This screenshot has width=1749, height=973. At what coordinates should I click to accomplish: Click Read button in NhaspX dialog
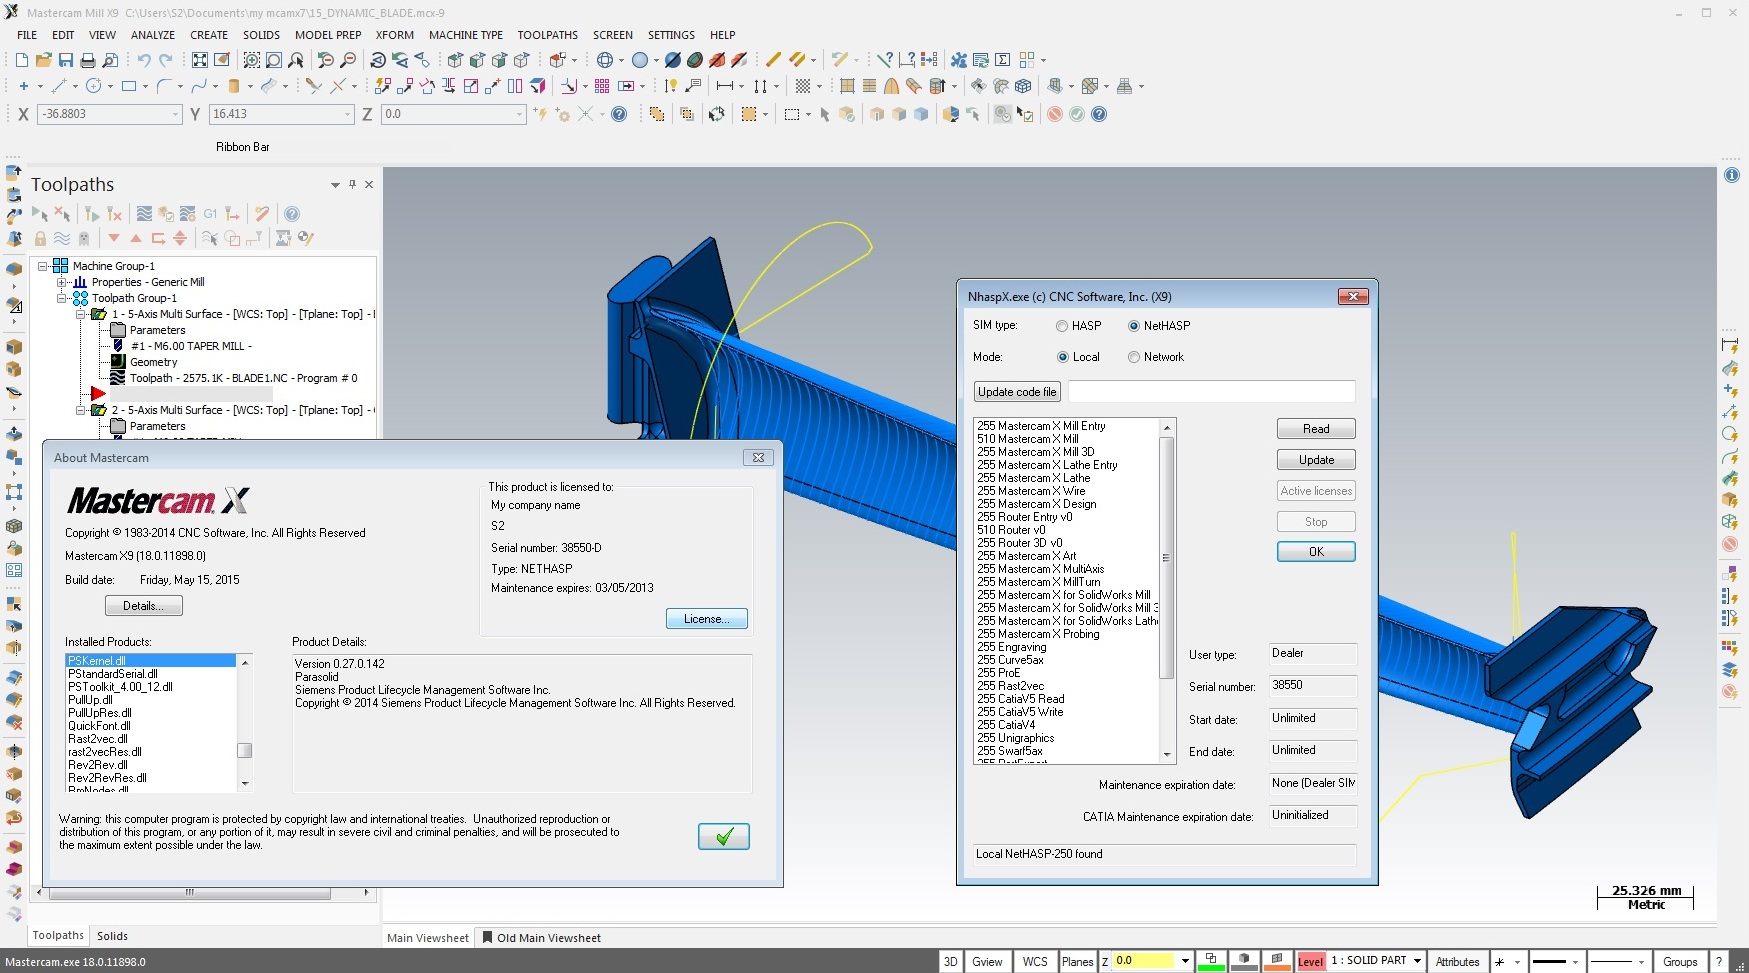[x=1316, y=429]
